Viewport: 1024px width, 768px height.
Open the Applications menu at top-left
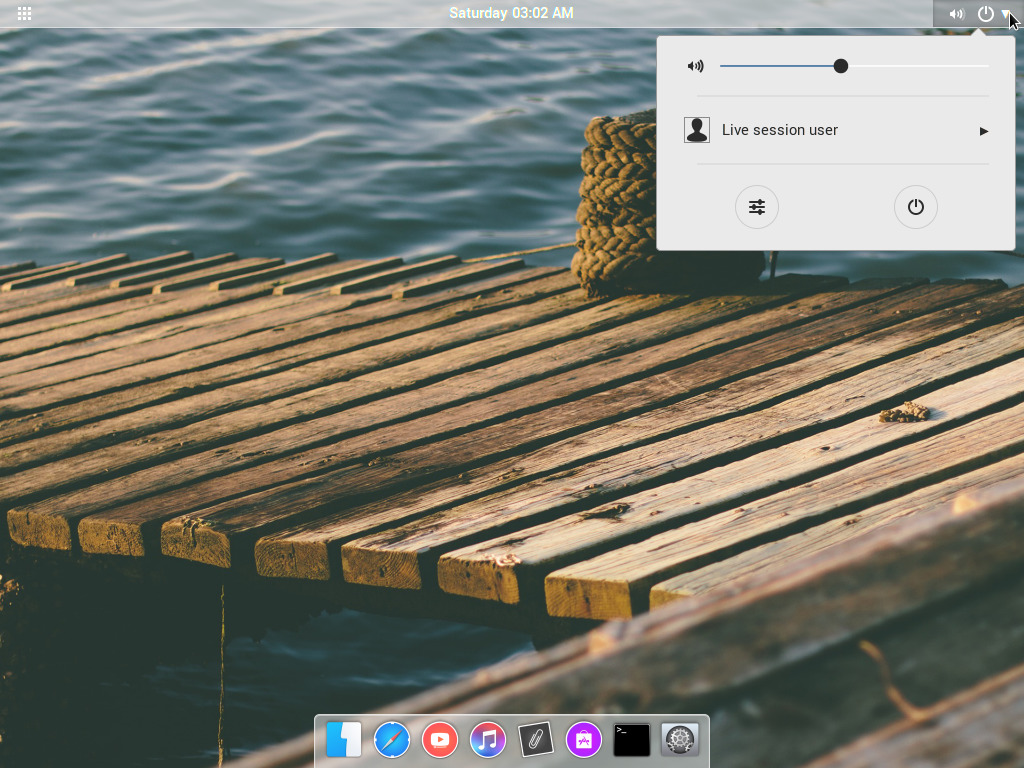[x=24, y=13]
